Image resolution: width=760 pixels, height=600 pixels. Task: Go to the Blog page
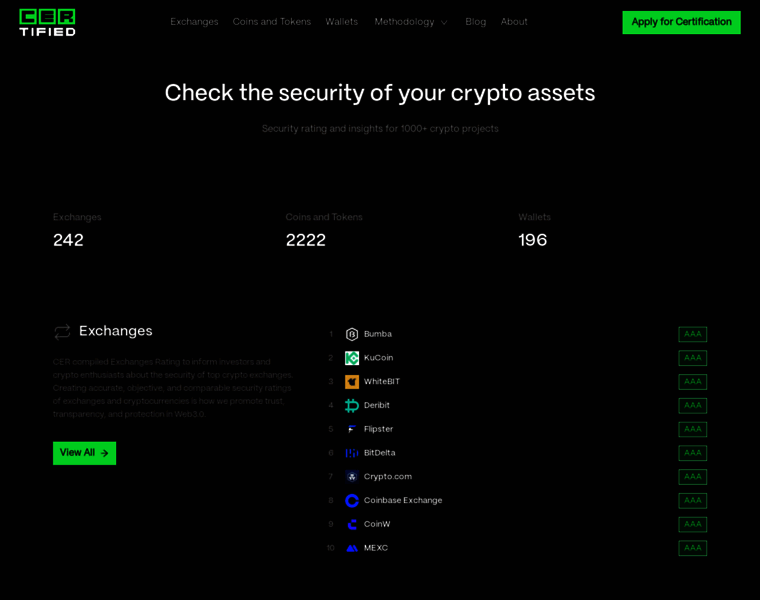[475, 22]
